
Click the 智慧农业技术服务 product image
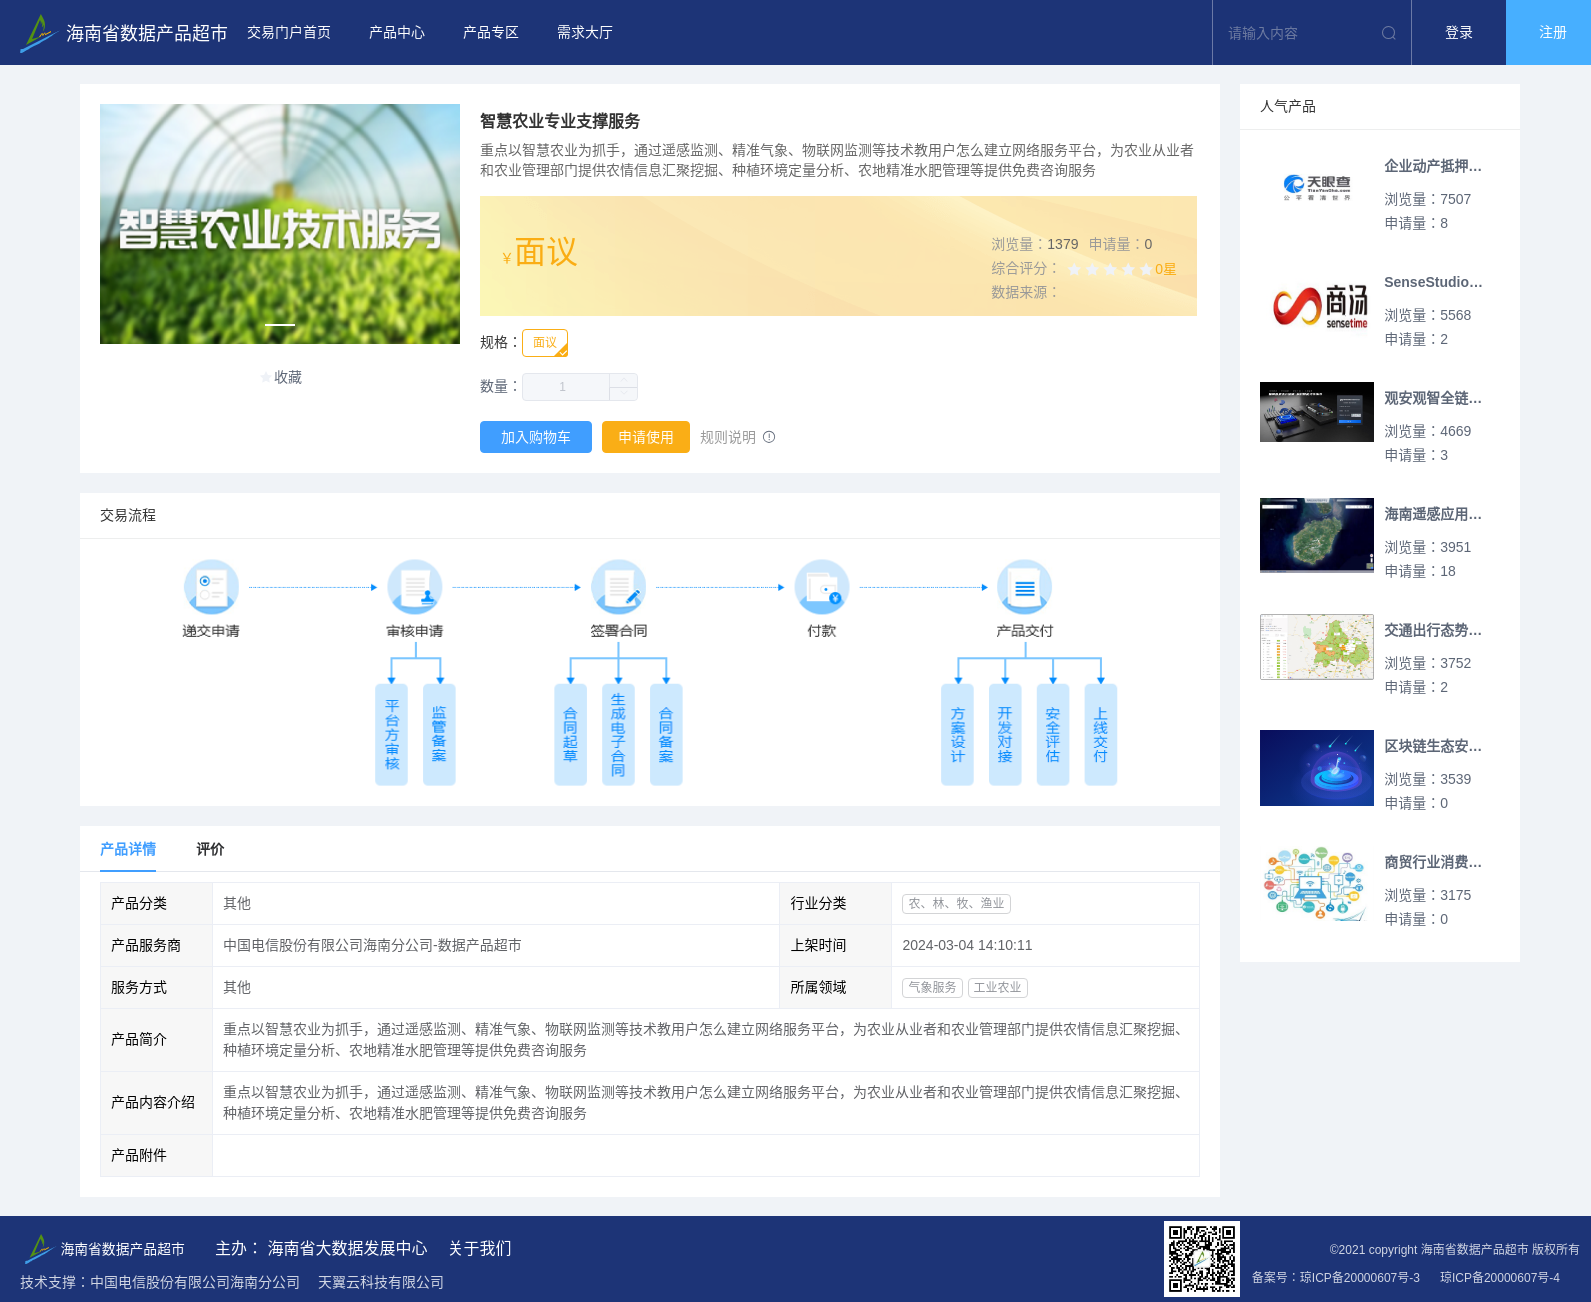tap(280, 224)
